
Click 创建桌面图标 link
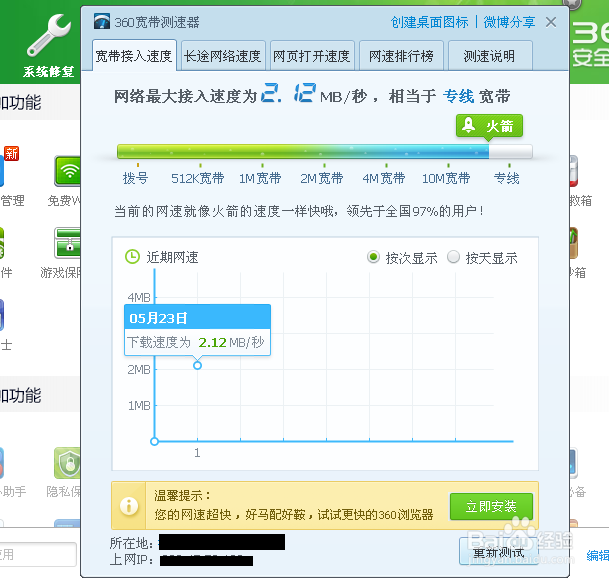(429, 22)
